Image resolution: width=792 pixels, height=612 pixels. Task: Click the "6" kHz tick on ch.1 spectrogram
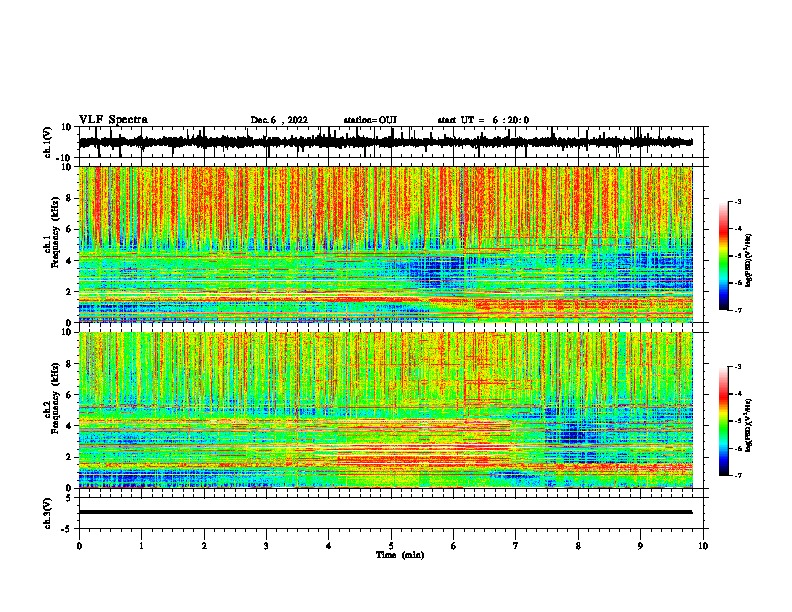[69, 229]
